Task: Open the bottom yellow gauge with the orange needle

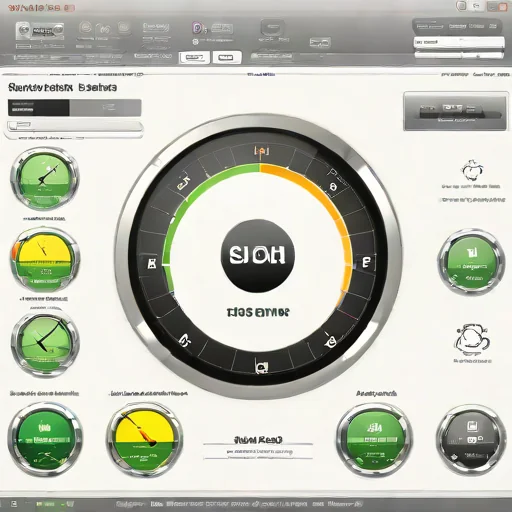Action: tap(145, 439)
